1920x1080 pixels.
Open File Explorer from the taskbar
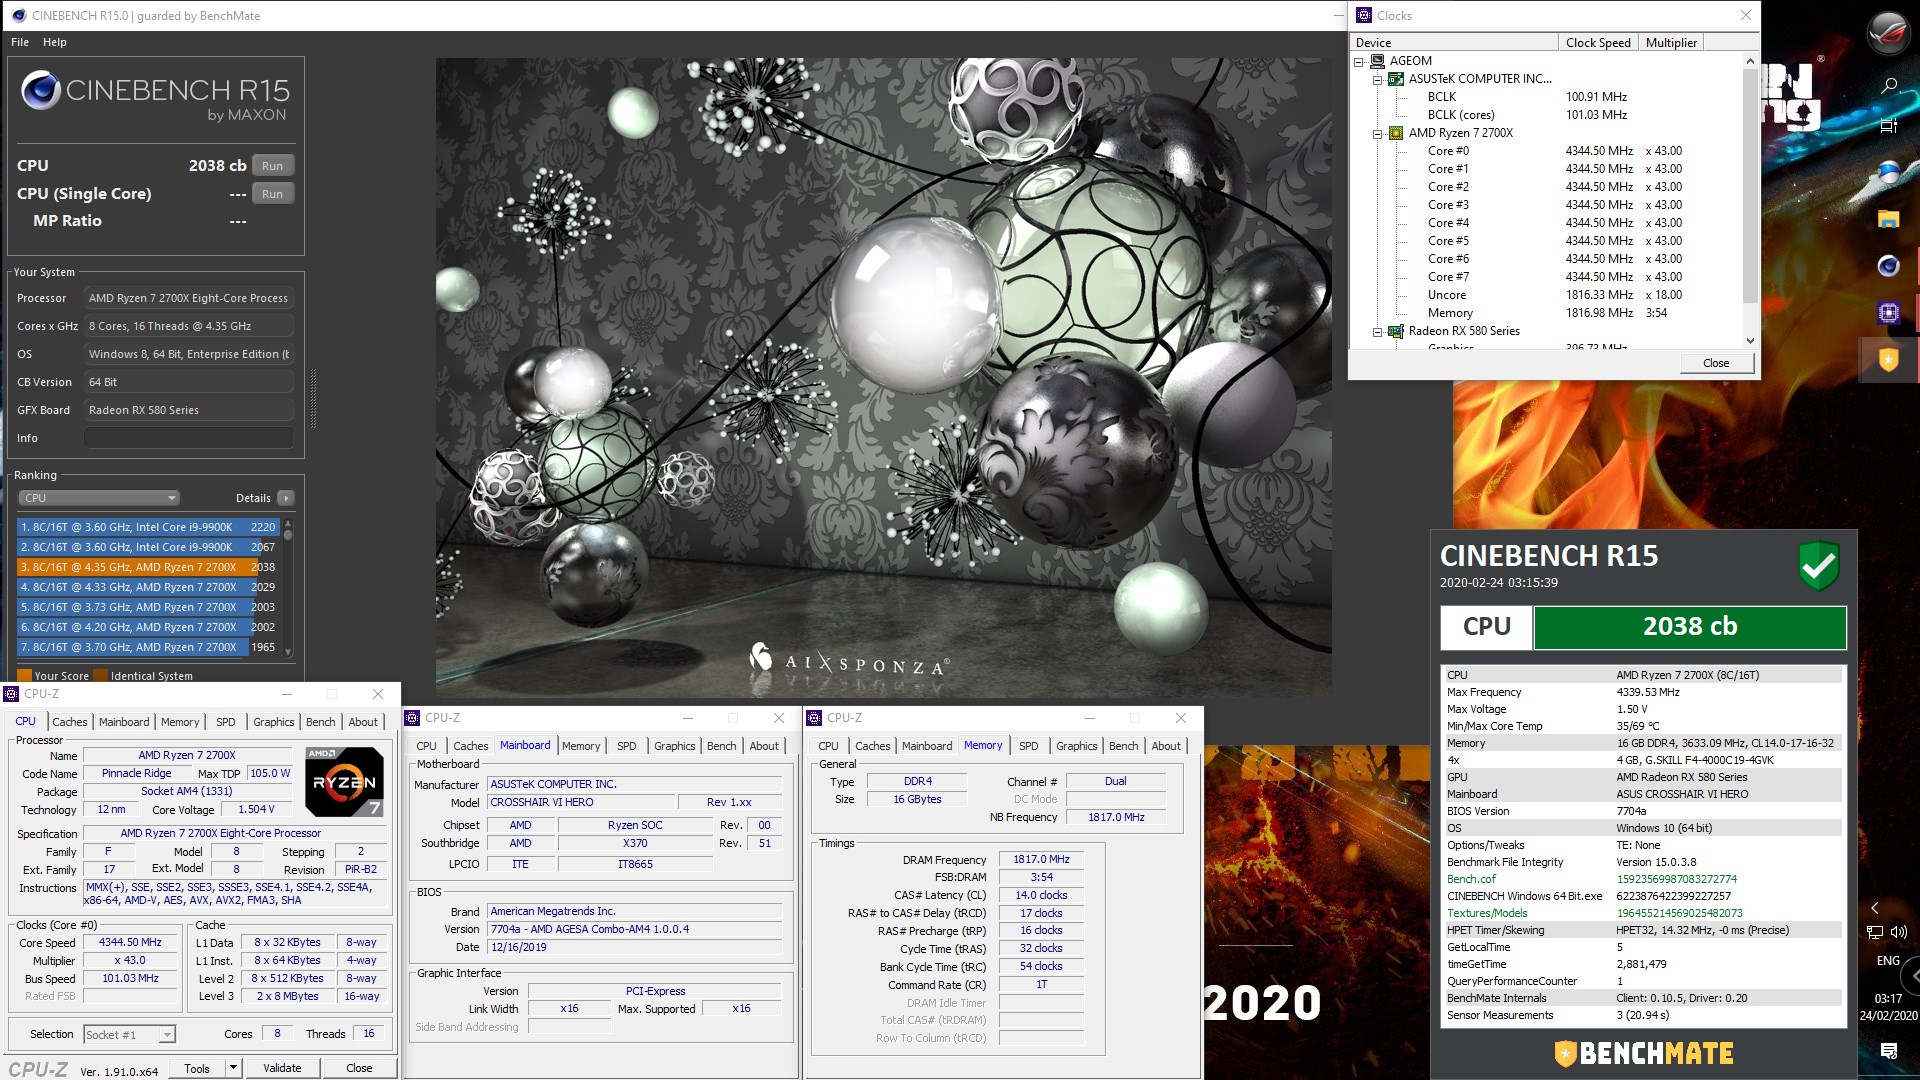tap(1888, 219)
